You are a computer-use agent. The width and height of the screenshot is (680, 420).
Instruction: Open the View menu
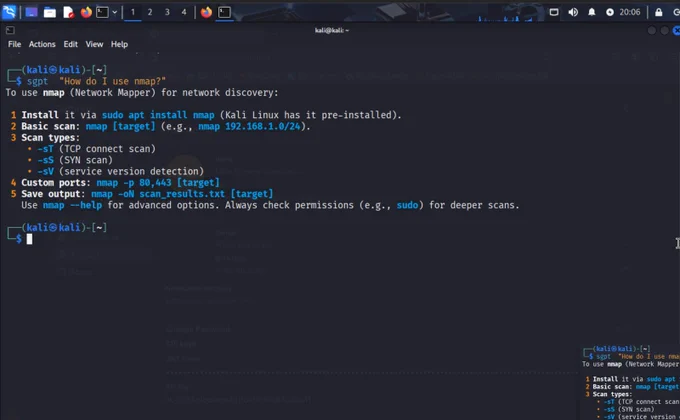(x=94, y=44)
